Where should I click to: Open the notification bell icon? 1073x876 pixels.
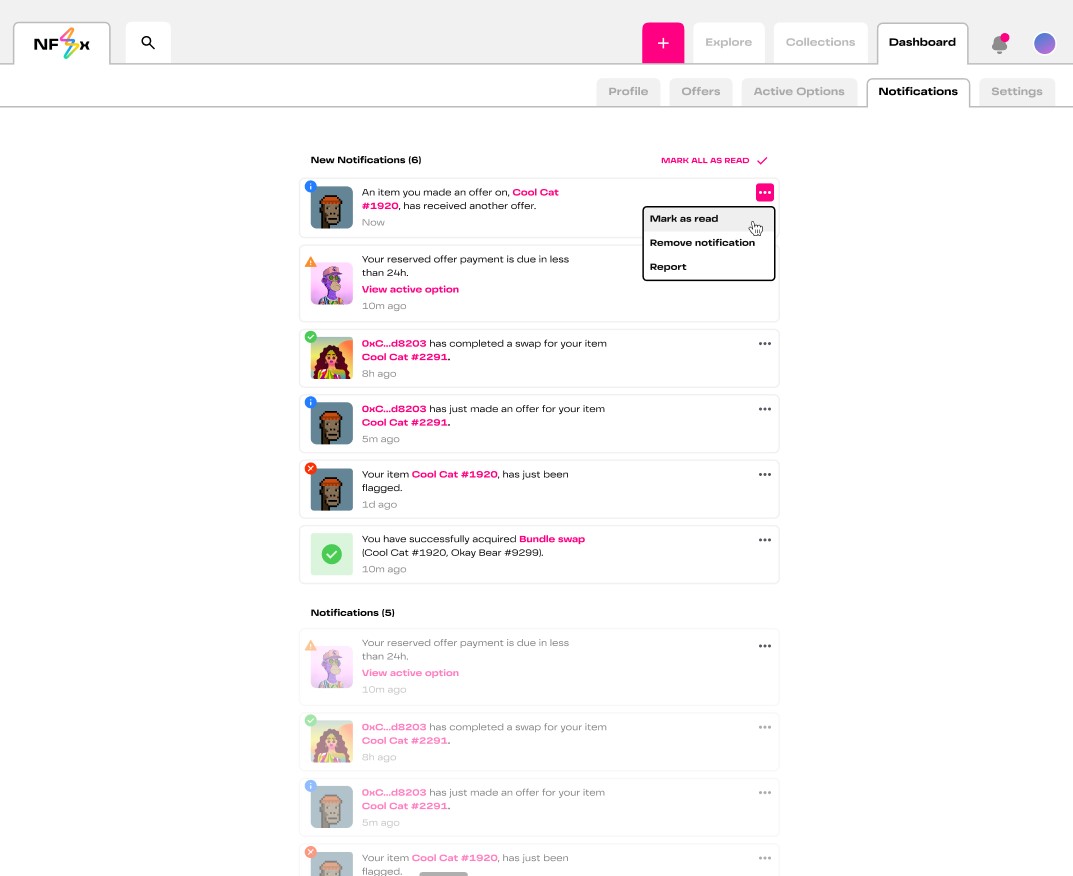tap(999, 44)
